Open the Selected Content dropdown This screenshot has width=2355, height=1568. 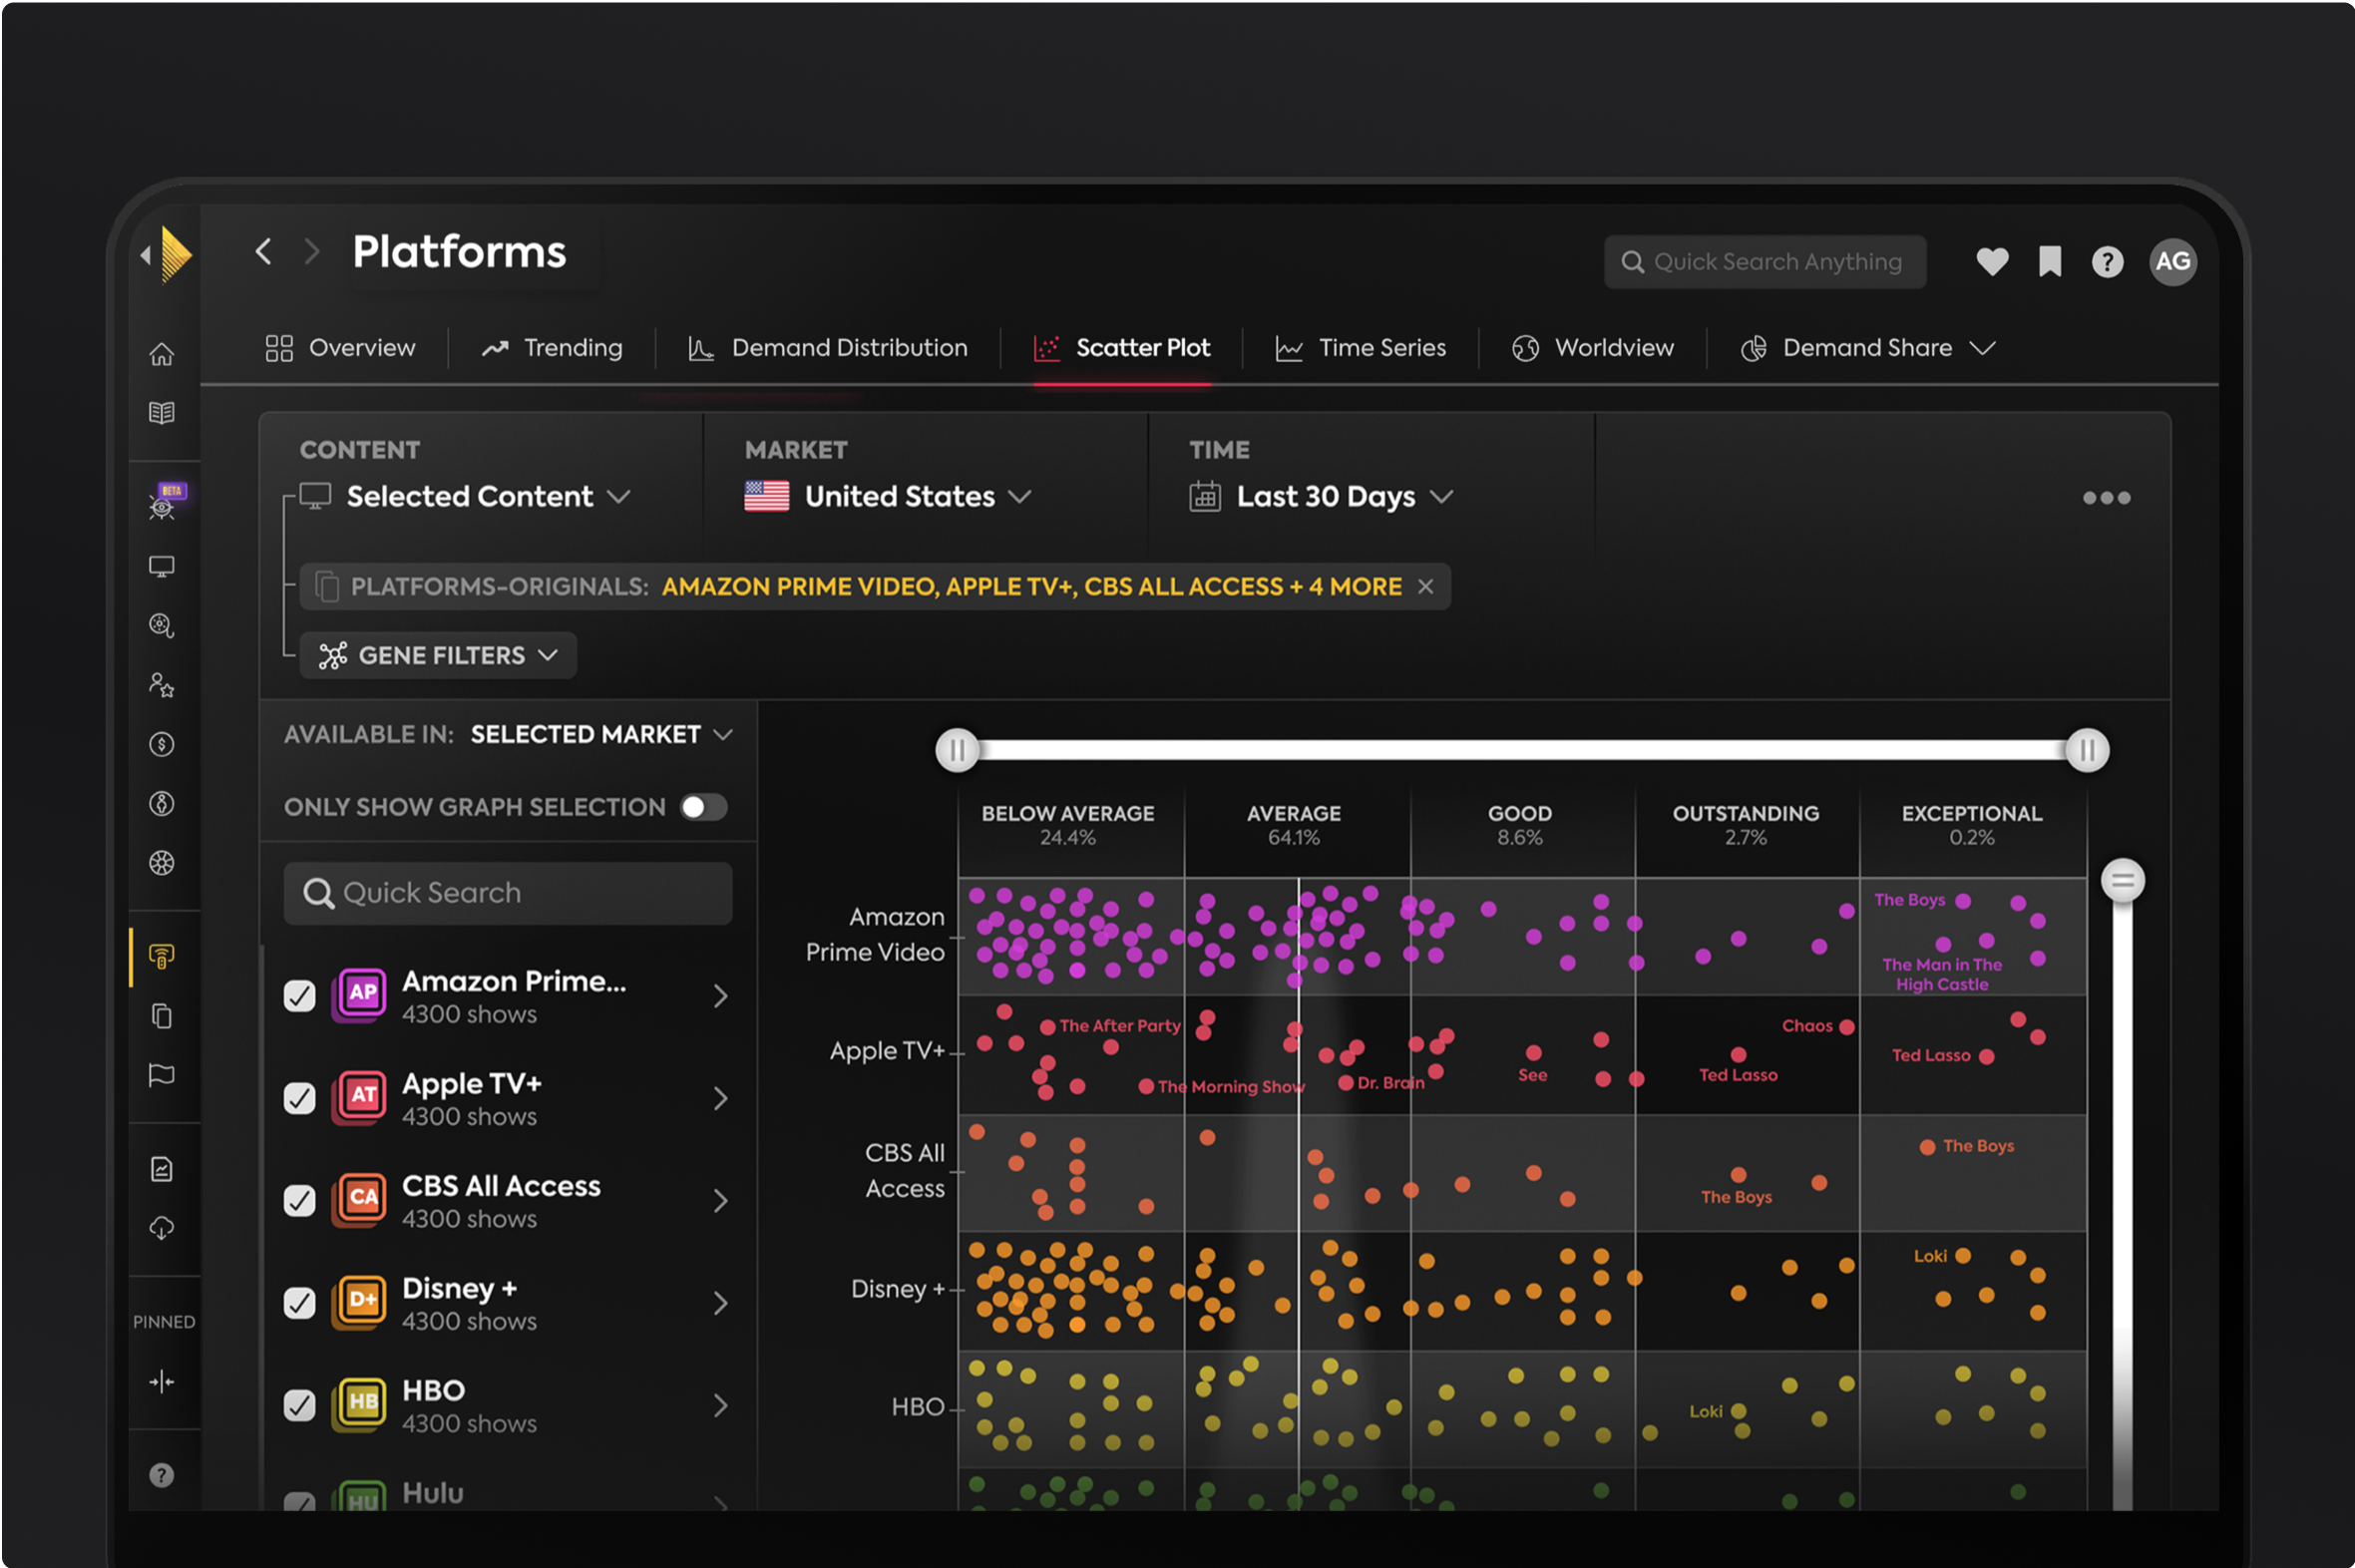466,496
